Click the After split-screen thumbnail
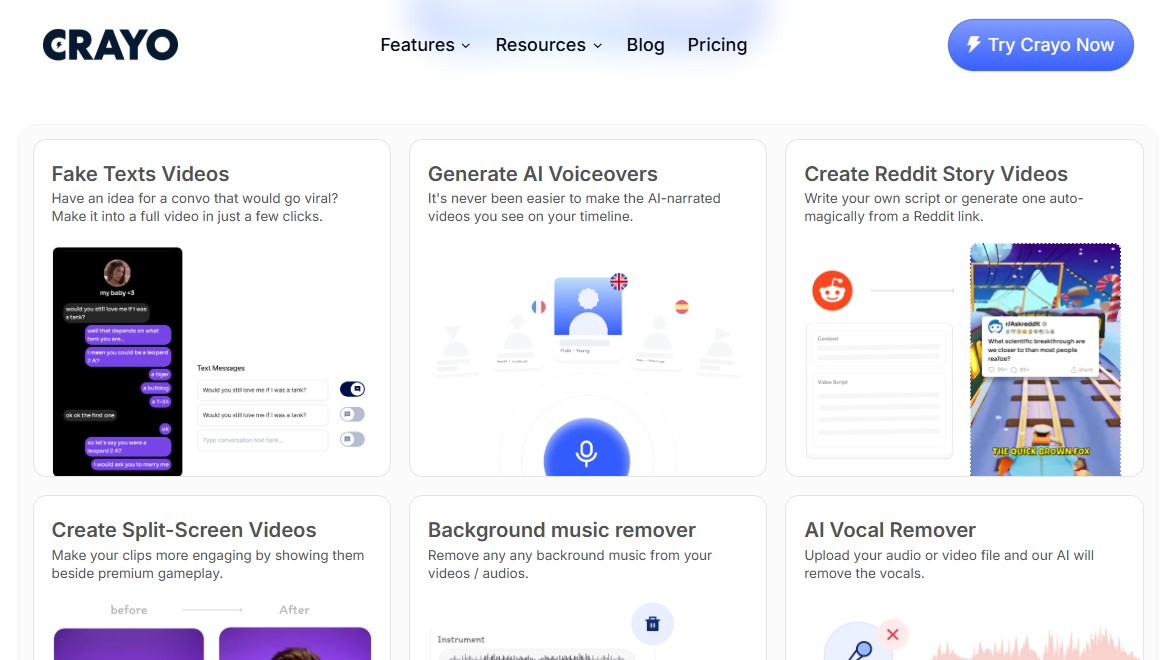1168x660 pixels. click(x=295, y=644)
